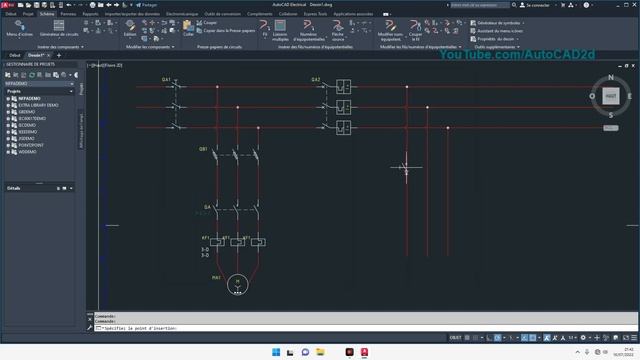The image size is (640, 360).
Task: Expand Modifier les fils/numéros d'équipotentielles panel
Action: [x=420, y=47]
